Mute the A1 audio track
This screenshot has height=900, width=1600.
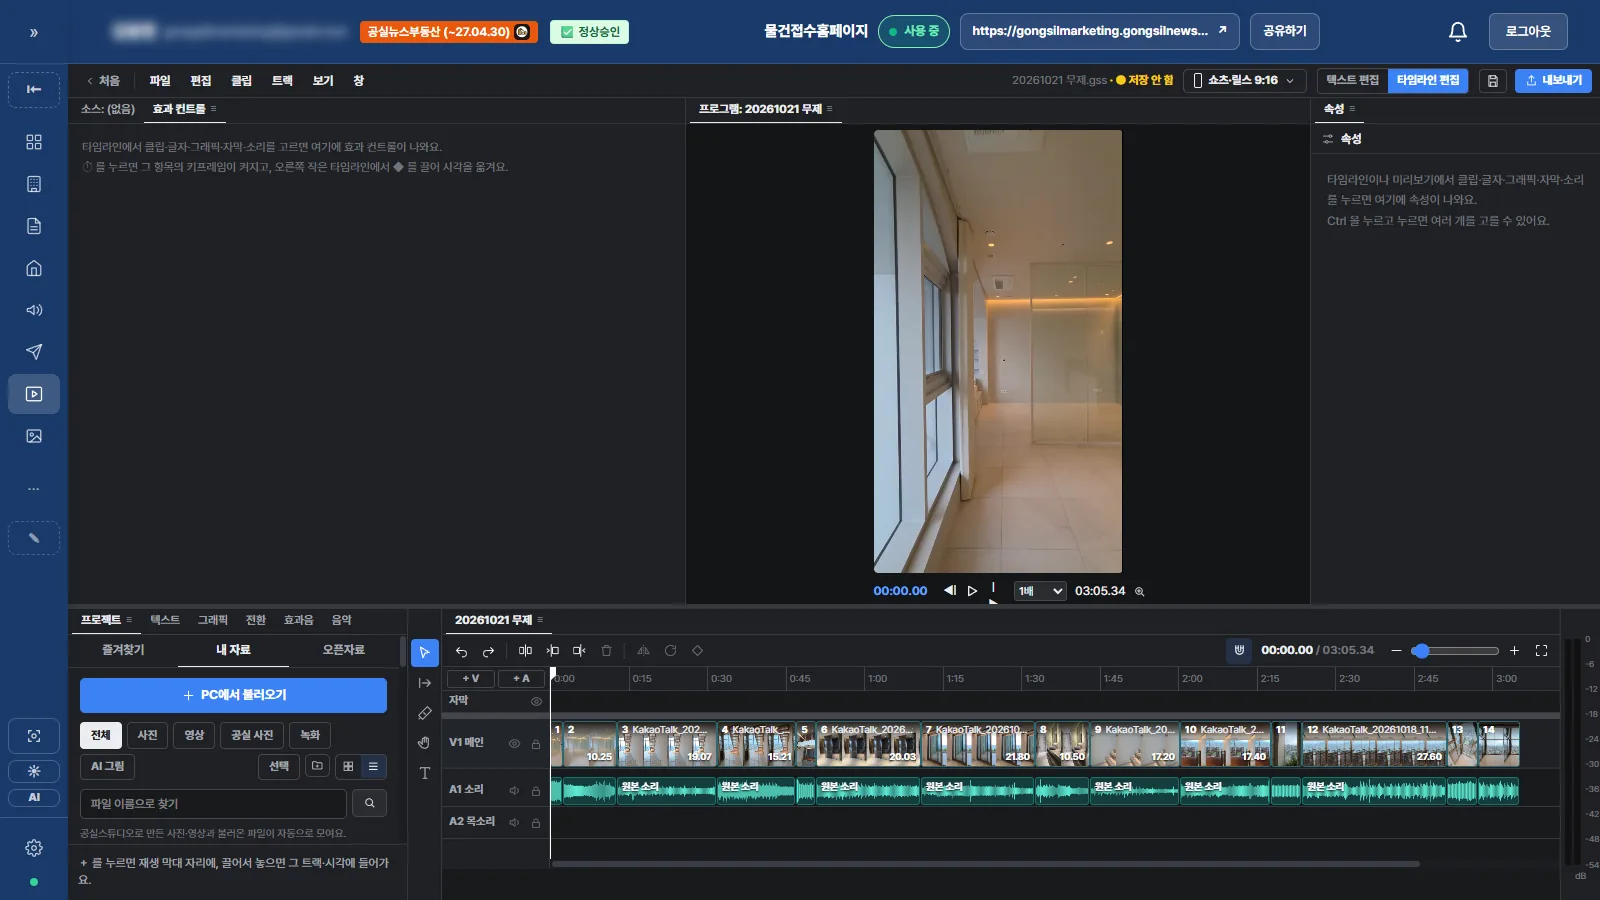[514, 790]
